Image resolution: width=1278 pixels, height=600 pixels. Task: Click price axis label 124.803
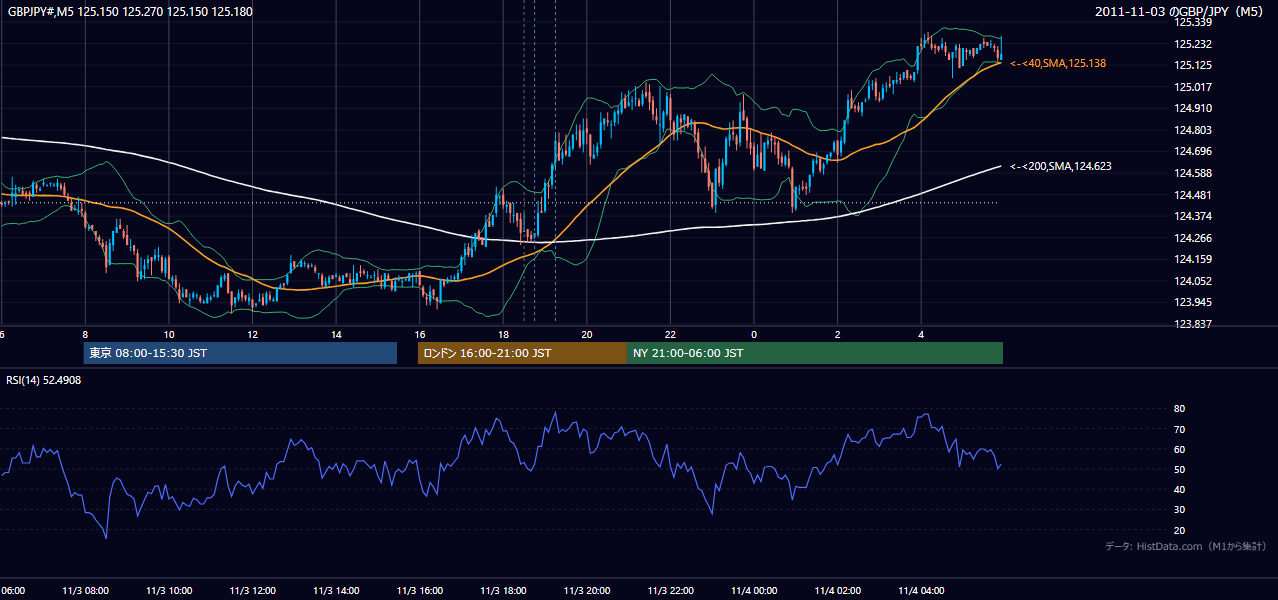tap(1193, 130)
